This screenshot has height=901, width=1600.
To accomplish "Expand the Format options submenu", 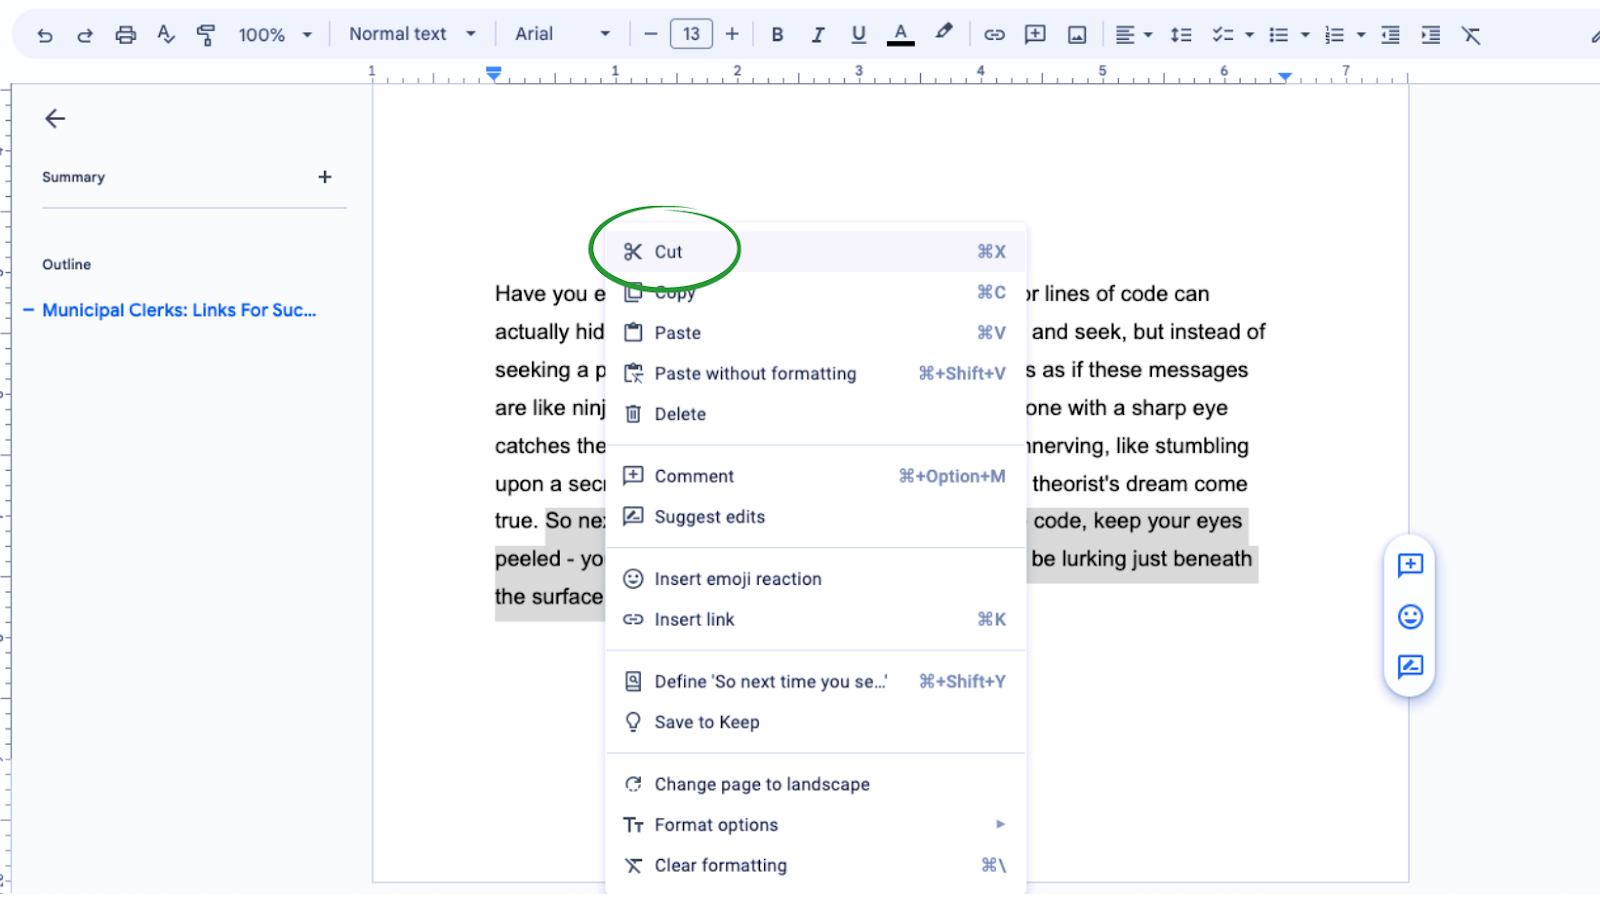I will pos(815,825).
